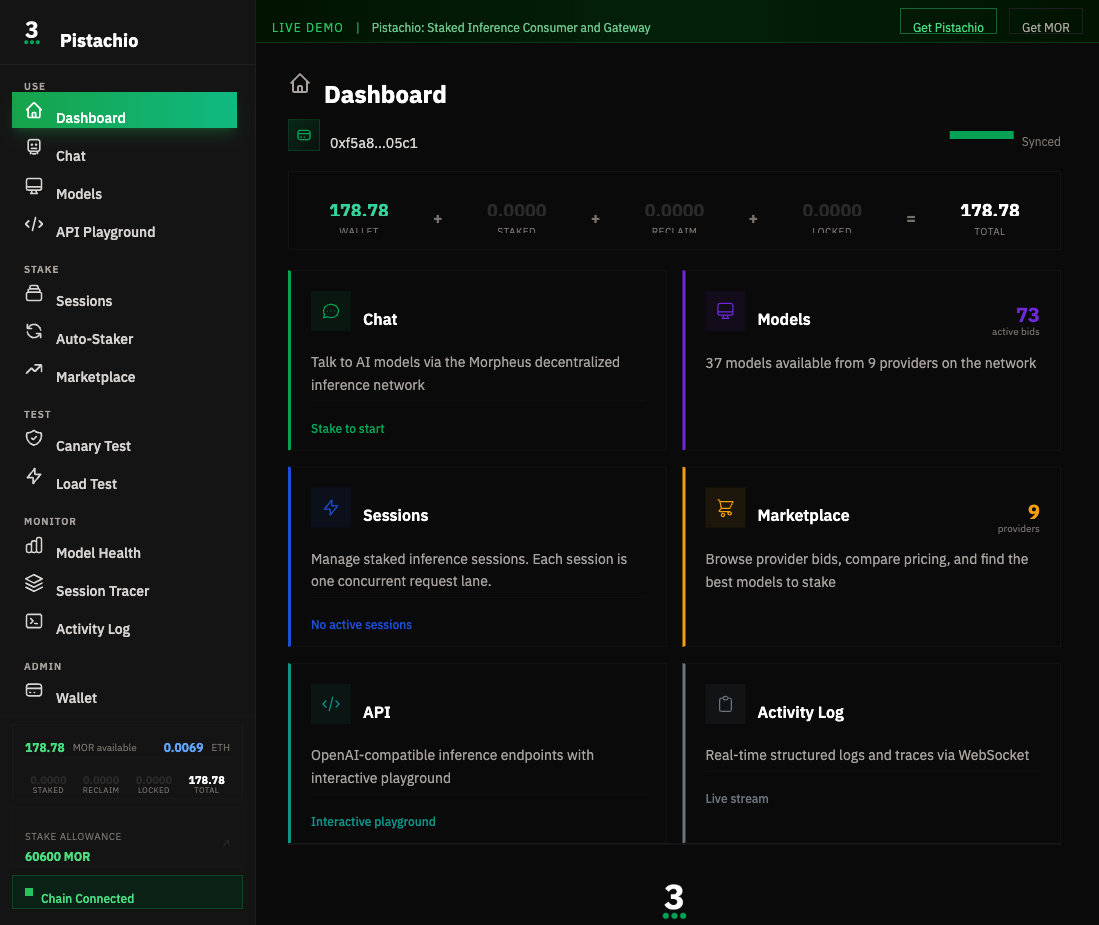Click the 178.78 MOR available in sidebar
The height and width of the screenshot is (925, 1099).
(x=45, y=748)
